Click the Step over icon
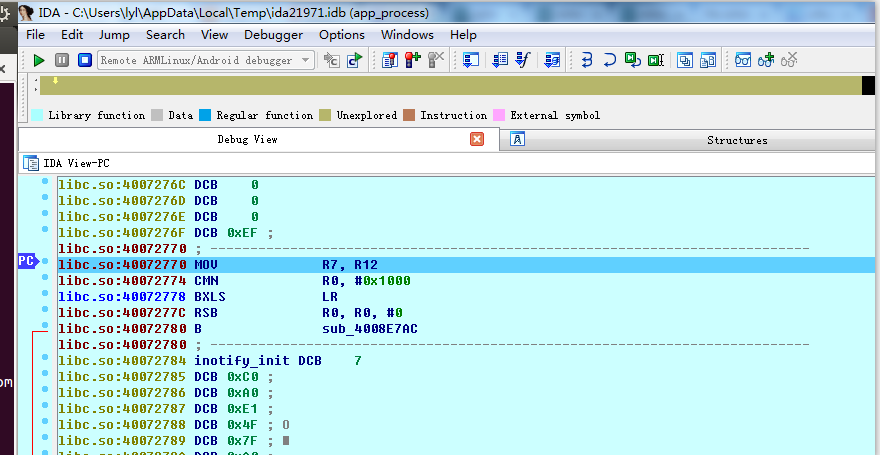Viewport: 880px width, 455px height. (x=610, y=60)
